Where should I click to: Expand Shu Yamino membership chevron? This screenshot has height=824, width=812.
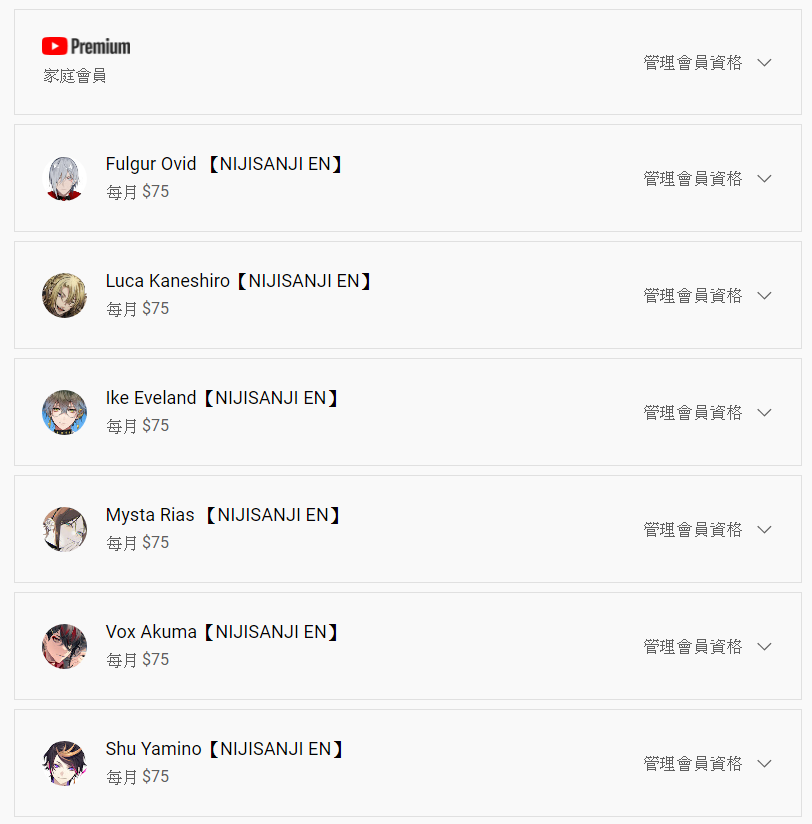click(x=764, y=764)
